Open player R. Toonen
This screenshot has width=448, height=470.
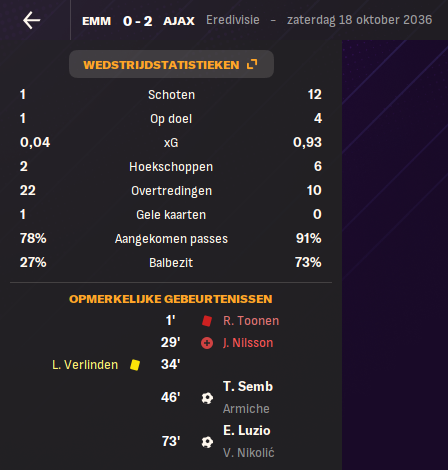click(251, 321)
